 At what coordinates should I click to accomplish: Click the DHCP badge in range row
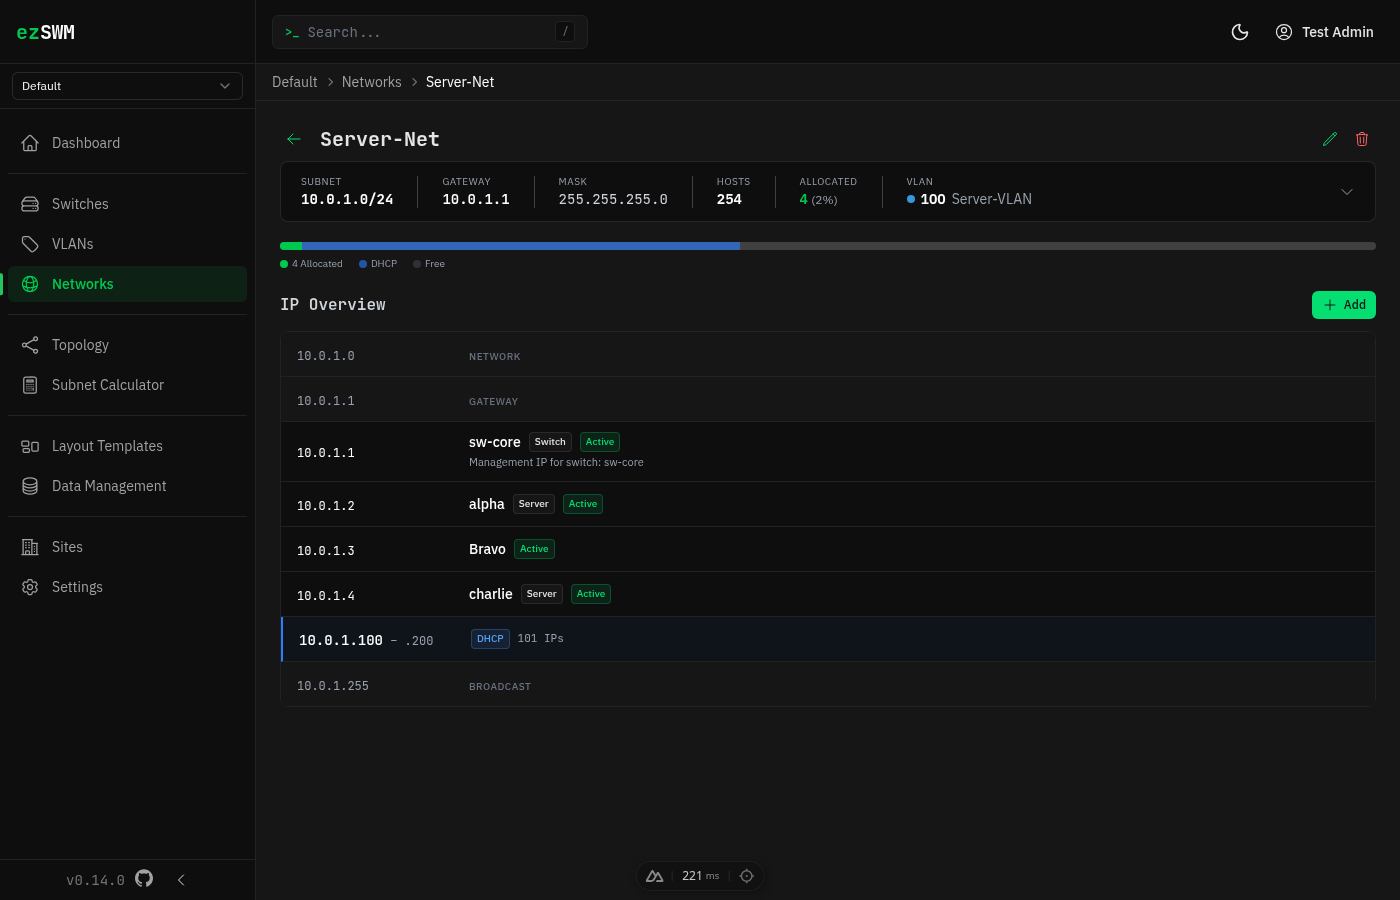tap(490, 639)
